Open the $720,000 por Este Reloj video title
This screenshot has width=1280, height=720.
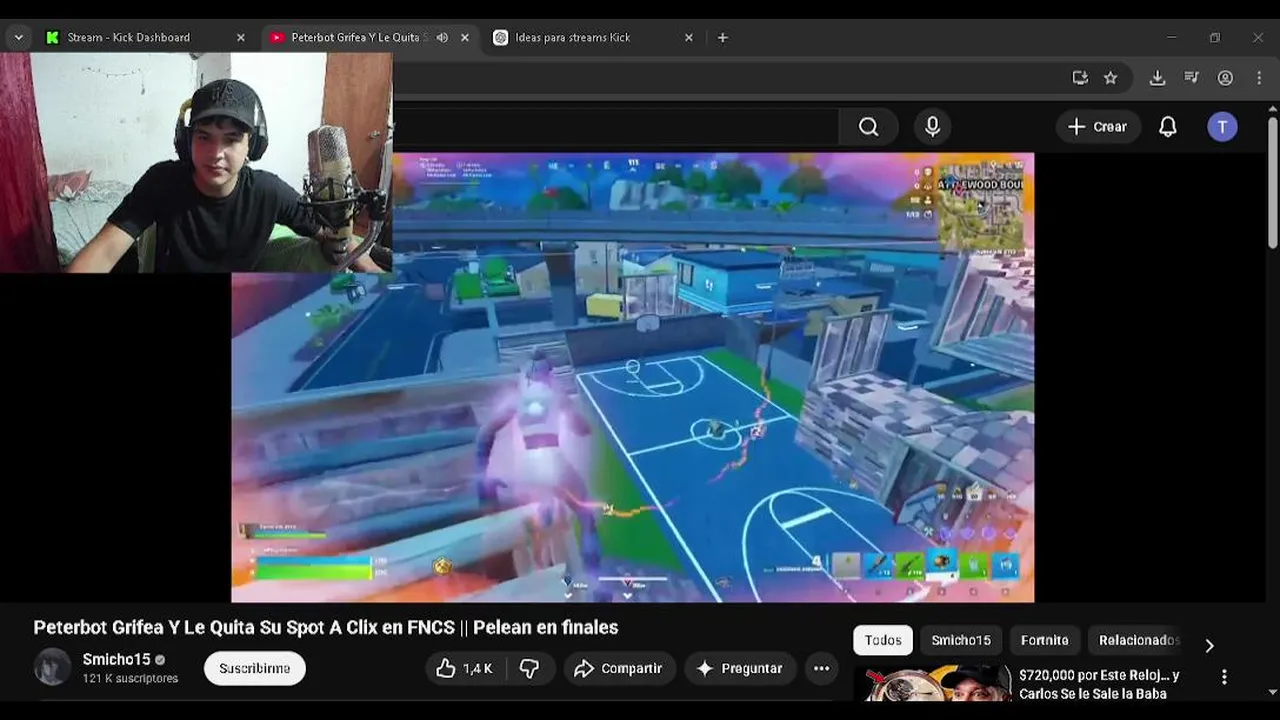1099,684
